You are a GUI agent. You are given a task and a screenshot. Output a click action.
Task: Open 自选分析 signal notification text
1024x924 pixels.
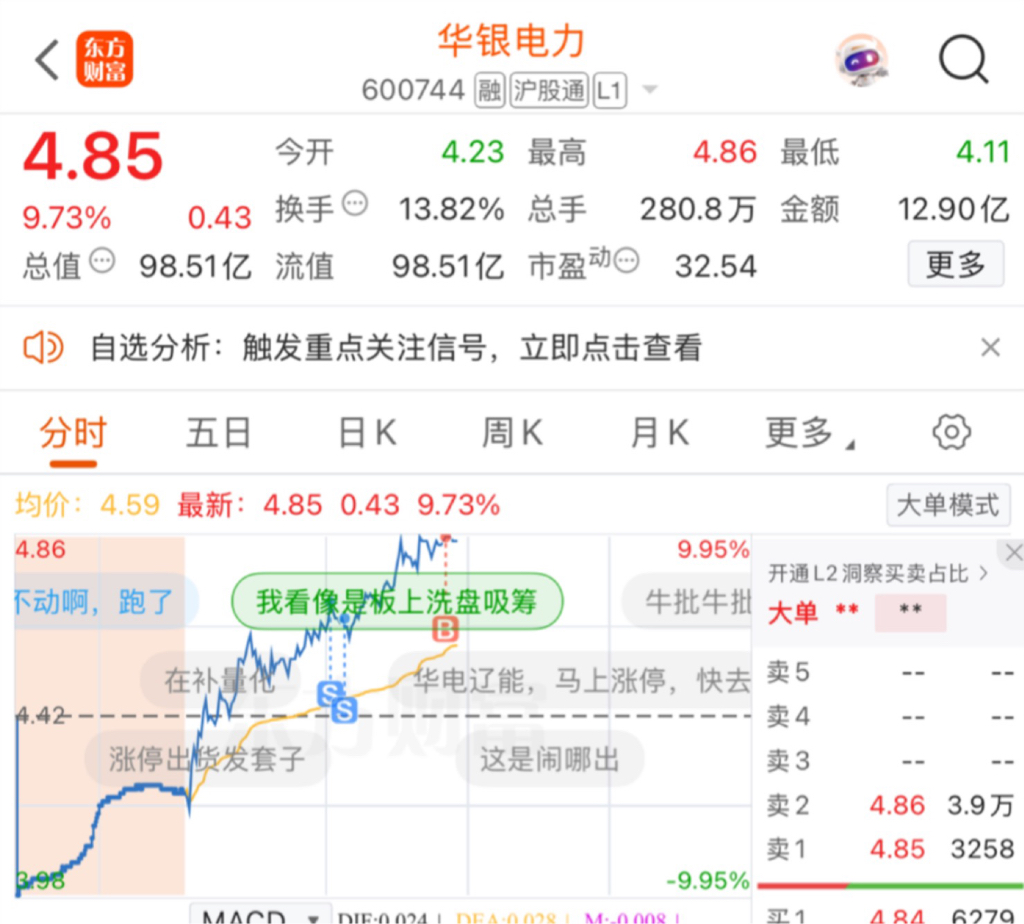[x=396, y=347]
